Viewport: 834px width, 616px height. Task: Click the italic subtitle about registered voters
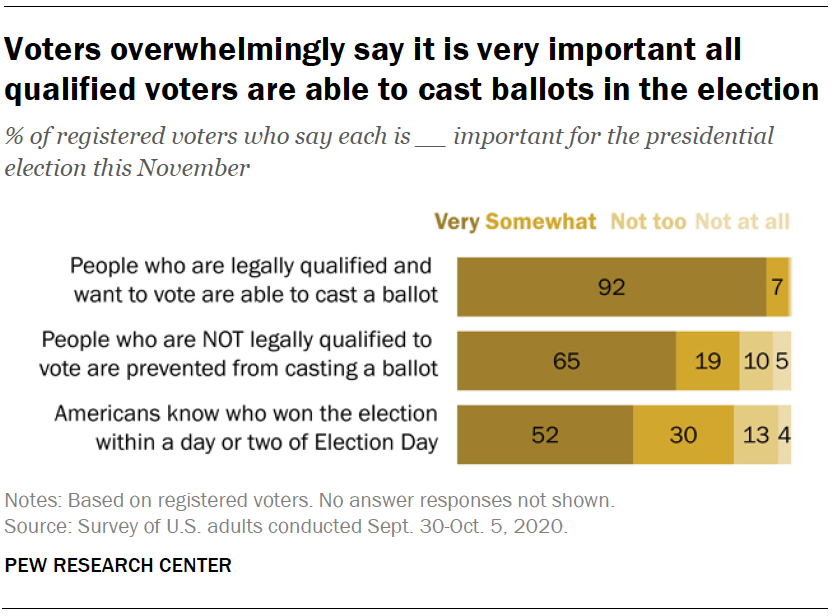389,152
